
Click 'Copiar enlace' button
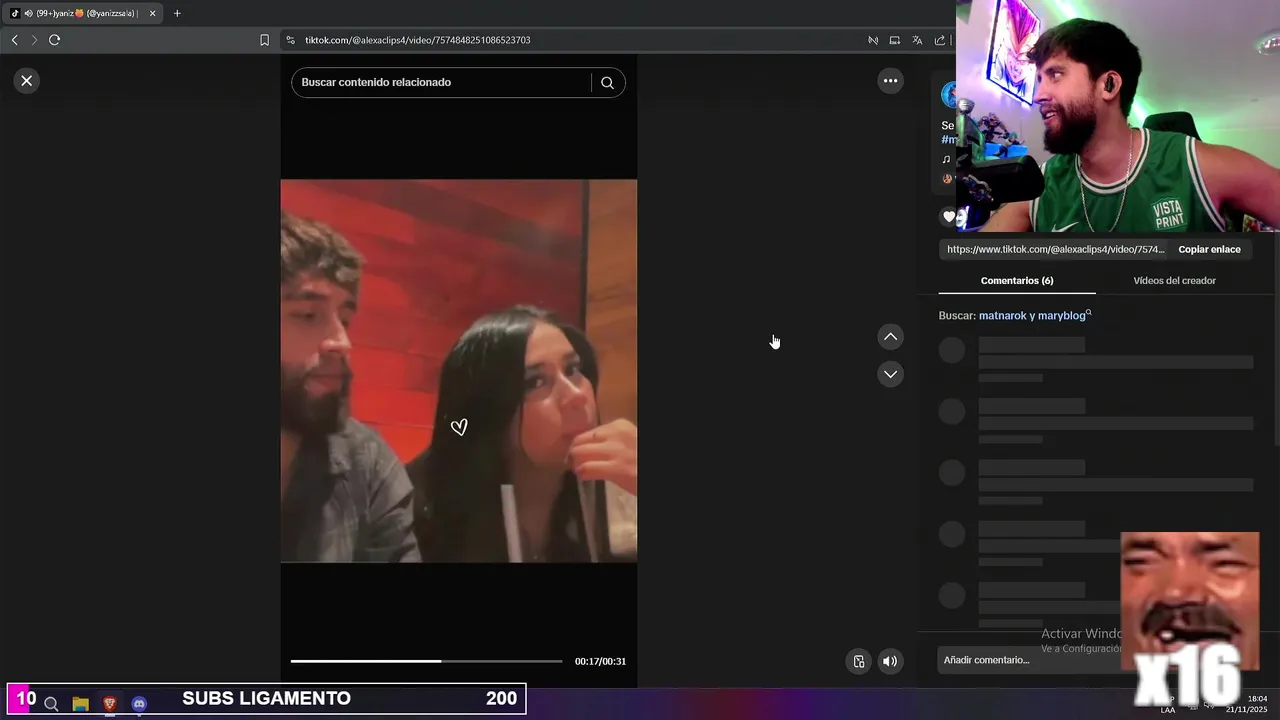pyautogui.click(x=1209, y=250)
